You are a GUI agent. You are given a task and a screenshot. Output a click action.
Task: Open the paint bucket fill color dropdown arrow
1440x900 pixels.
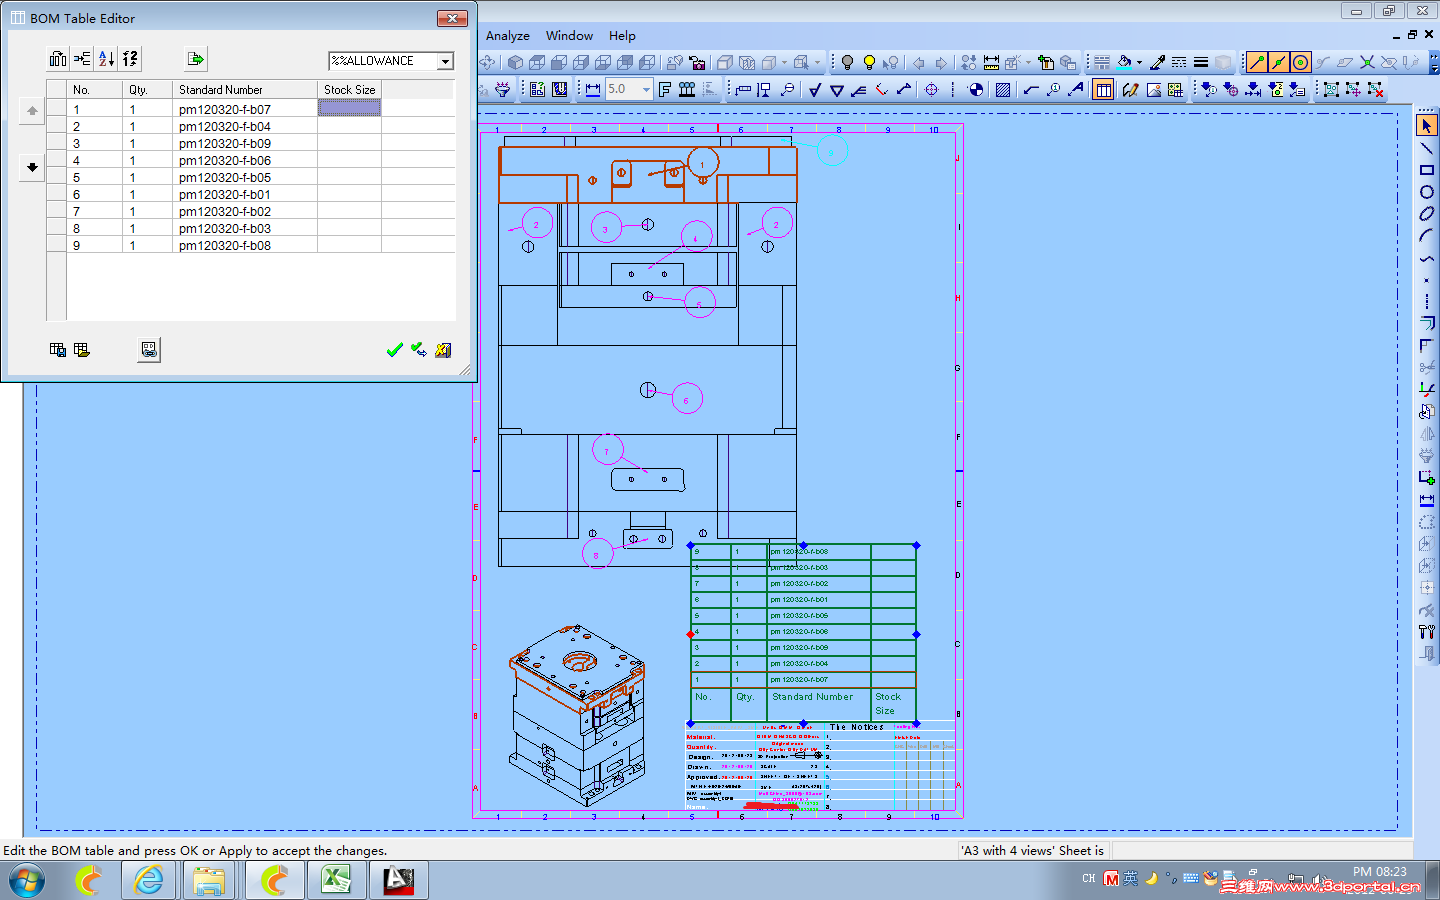(x=1139, y=62)
